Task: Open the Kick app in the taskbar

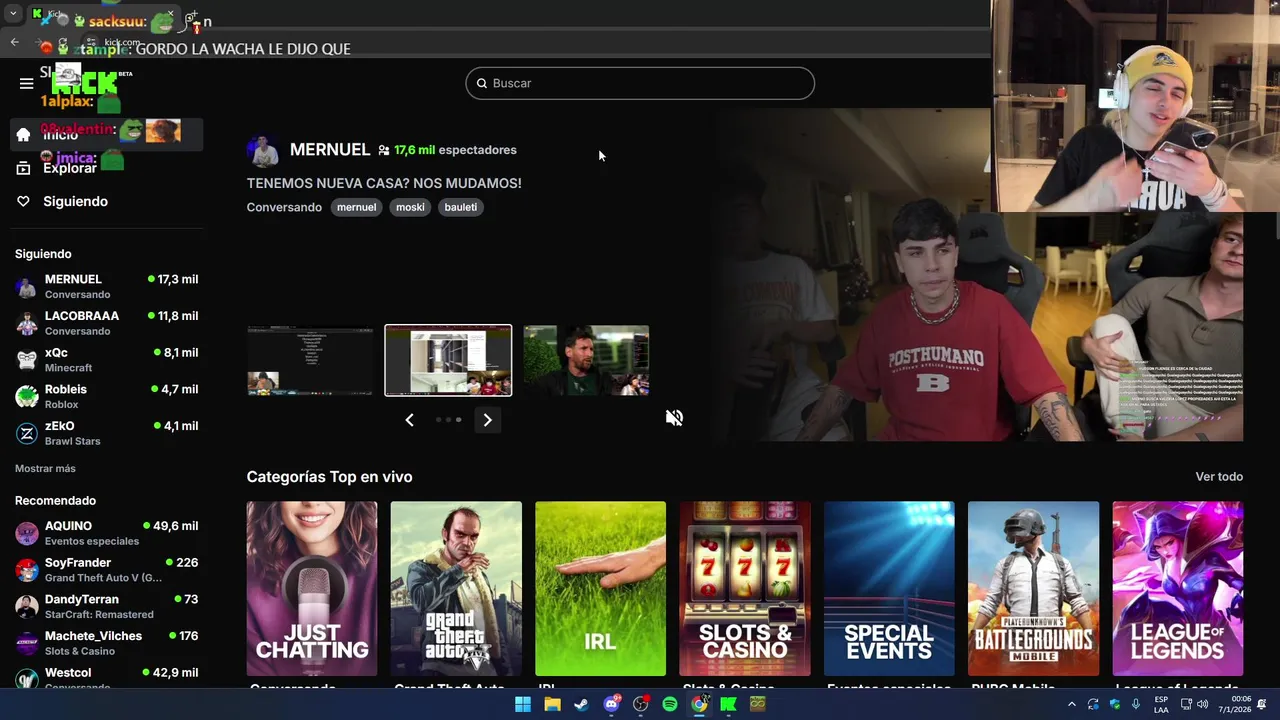Action: tap(728, 704)
